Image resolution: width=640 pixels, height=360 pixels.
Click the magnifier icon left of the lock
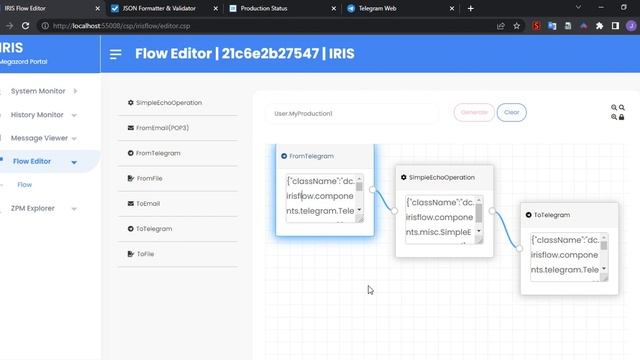point(614,117)
